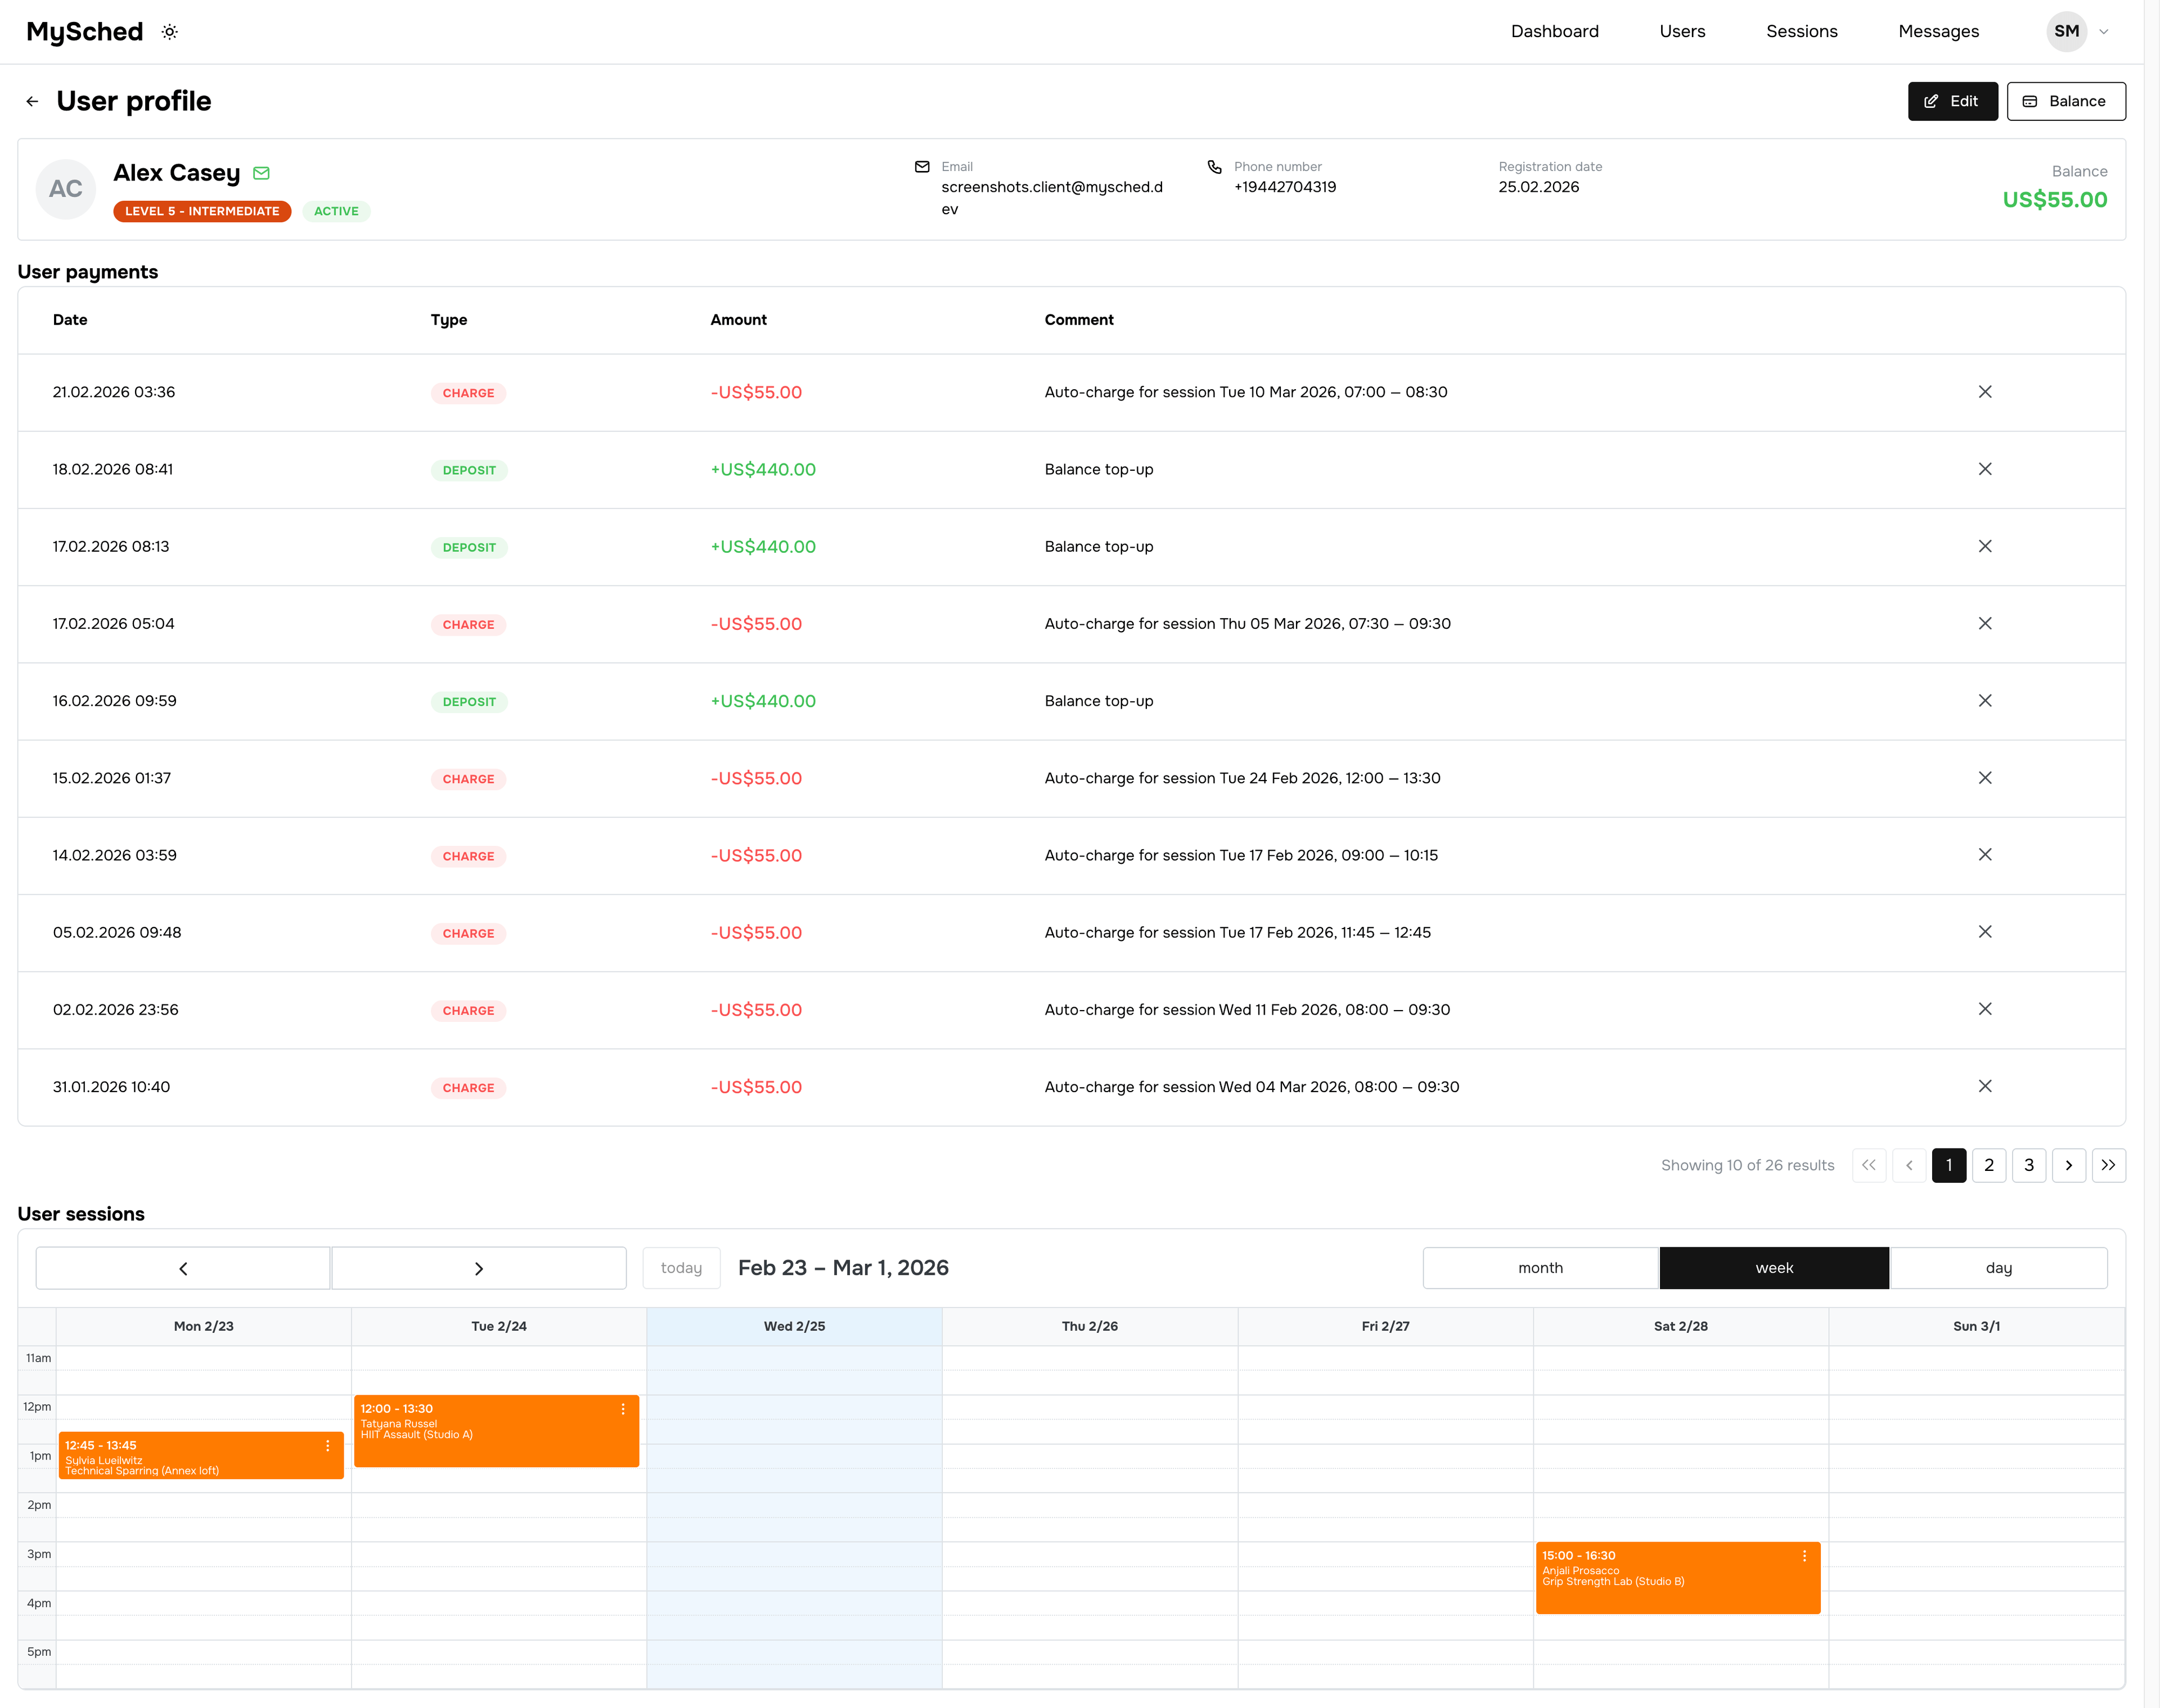Click the email envelope icon beside Alex Casey
Image resolution: width=2160 pixels, height=1708 pixels.
click(x=261, y=172)
